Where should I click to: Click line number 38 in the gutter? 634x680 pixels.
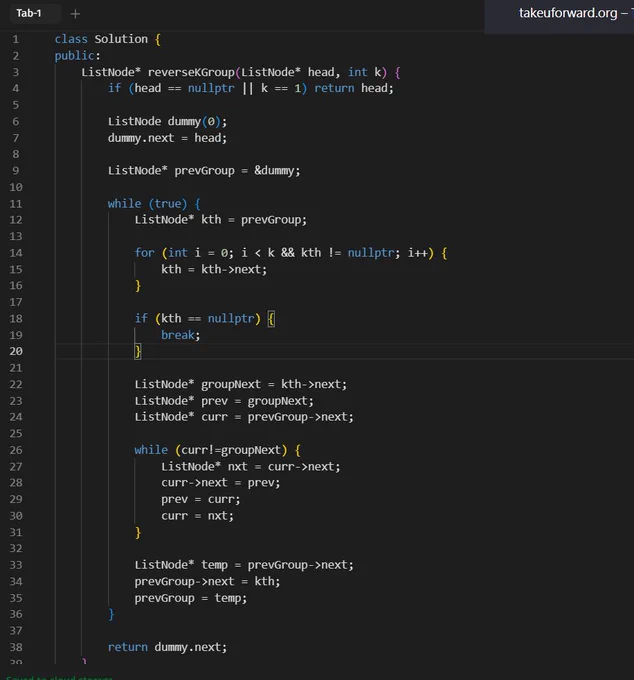coord(16,647)
